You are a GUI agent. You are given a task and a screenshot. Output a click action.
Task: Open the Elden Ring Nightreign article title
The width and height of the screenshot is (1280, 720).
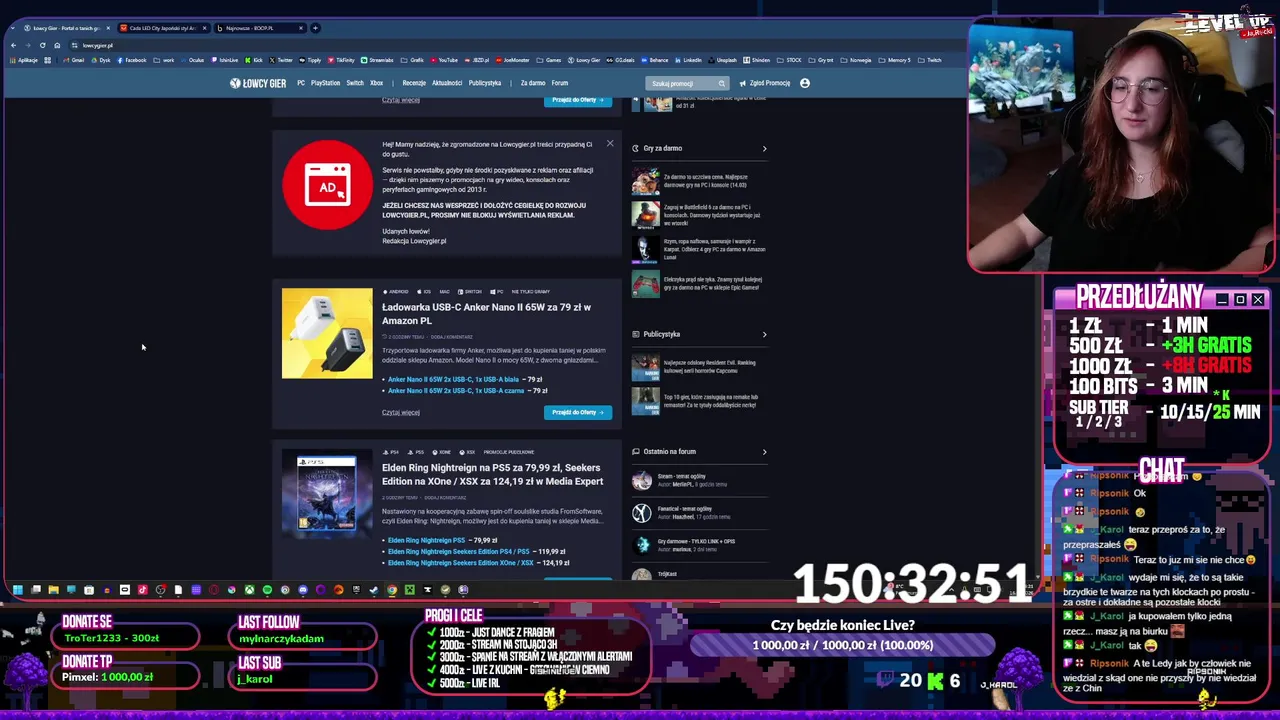click(x=492, y=474)
